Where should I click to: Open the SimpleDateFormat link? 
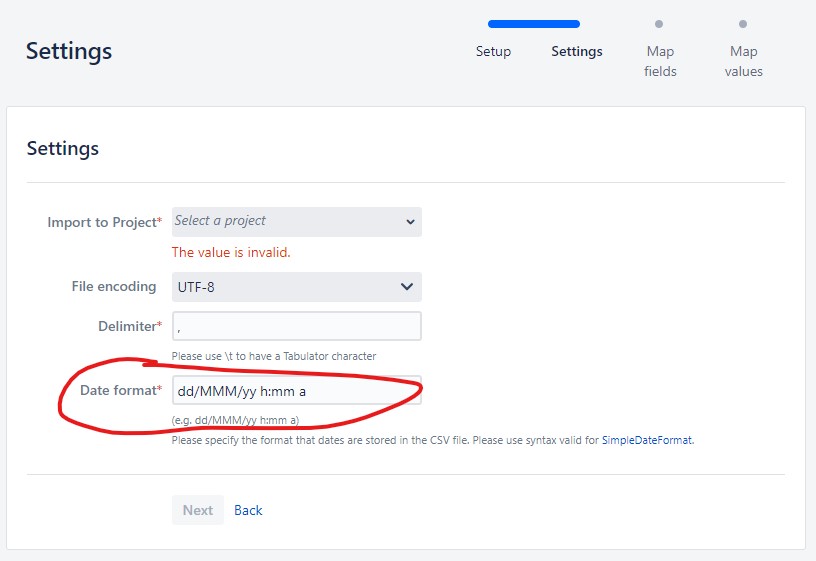tap(647, 440)
